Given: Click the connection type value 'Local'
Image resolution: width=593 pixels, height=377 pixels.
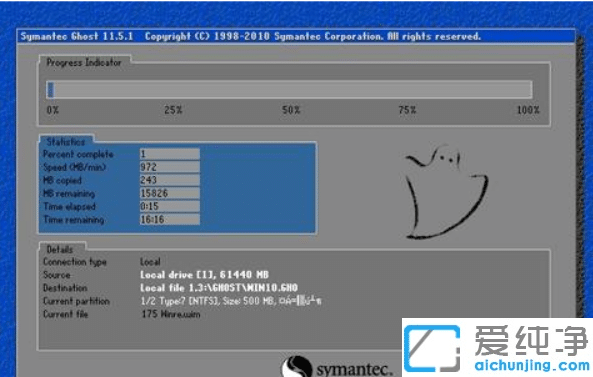Looking at the screenshot, I should click(x=150, y=262).
